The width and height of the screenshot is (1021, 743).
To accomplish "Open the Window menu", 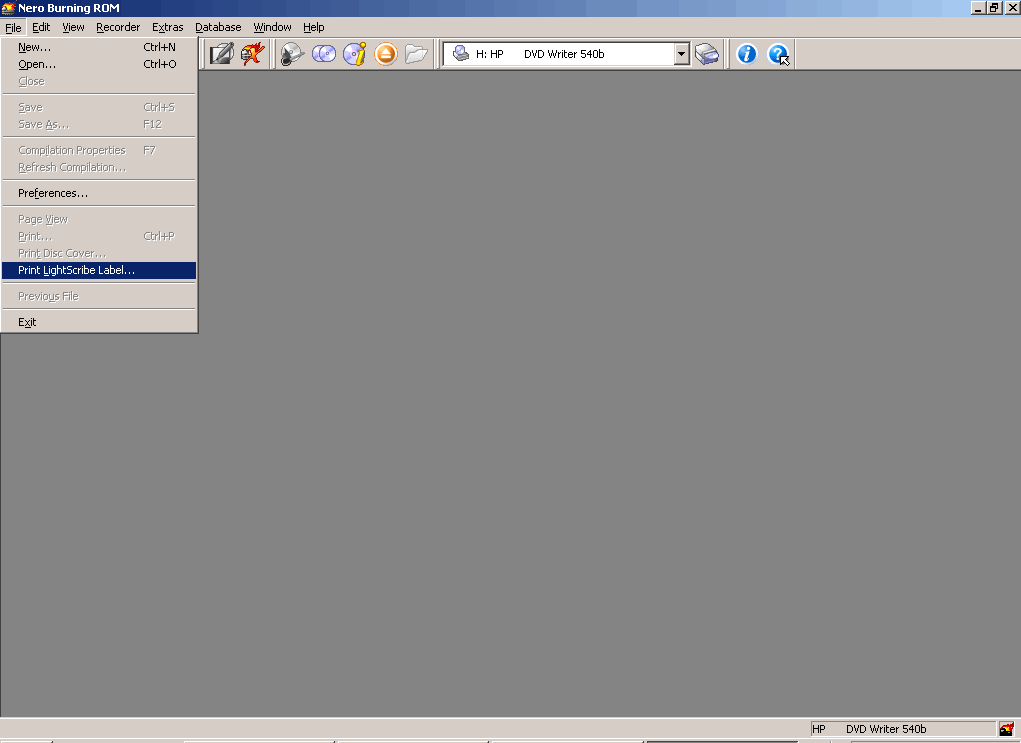I will click(x=272, y=27).
